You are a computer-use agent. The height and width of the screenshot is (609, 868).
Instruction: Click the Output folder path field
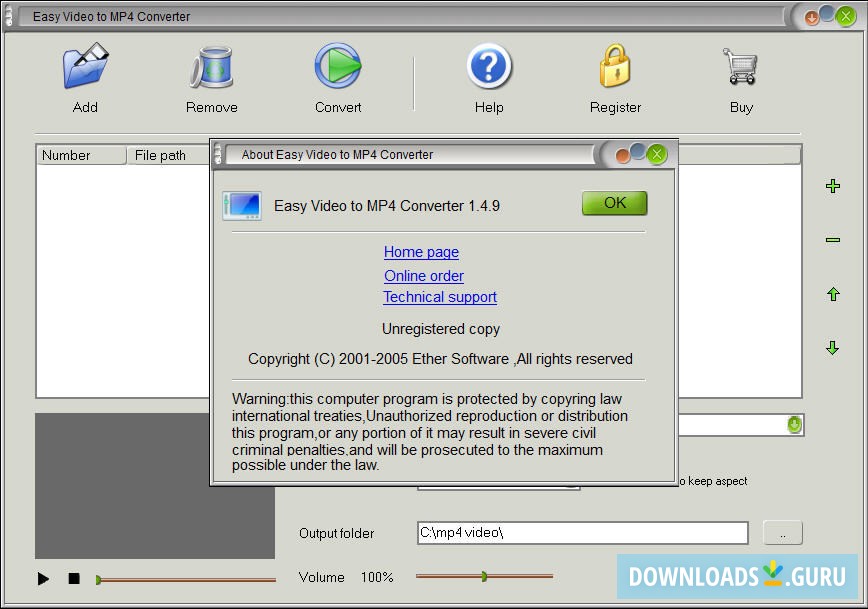(582, 533)
